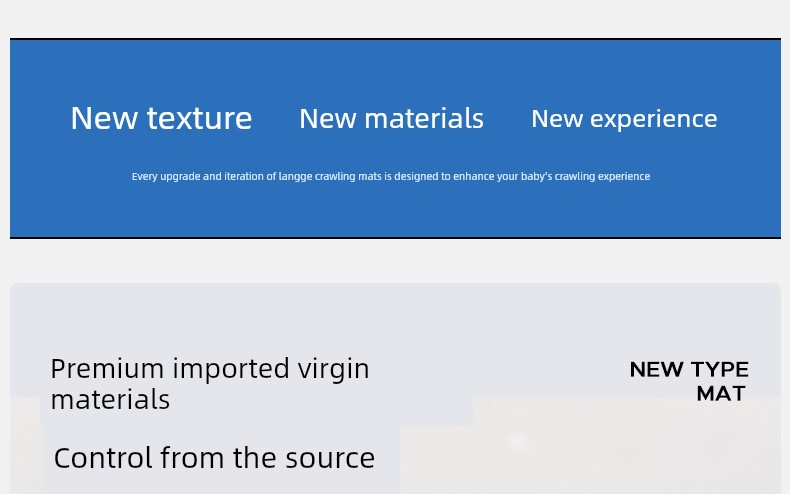The width and height of the screenshot is (790, 494).
Task: Select the "New materials" heading
Action: pyautogui.click(x=391, y=118)
